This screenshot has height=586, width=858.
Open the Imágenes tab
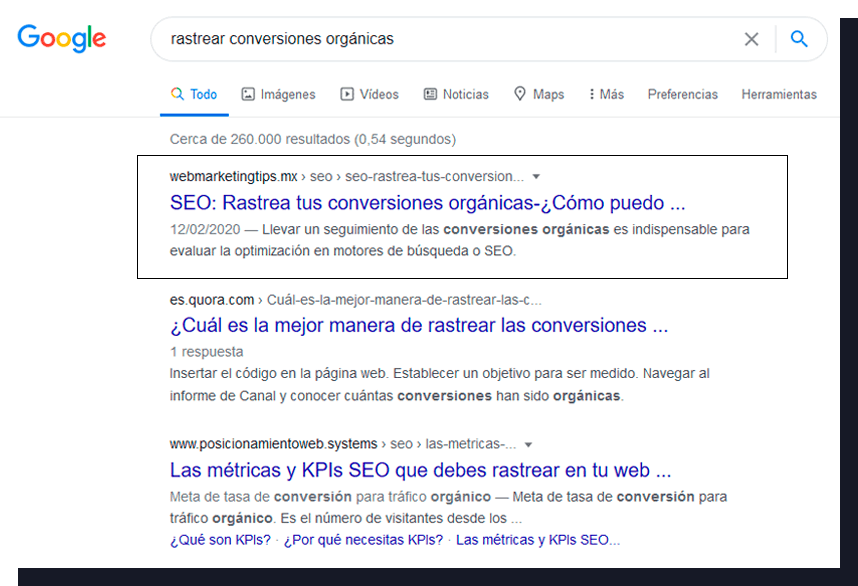(x=278, y=94)
